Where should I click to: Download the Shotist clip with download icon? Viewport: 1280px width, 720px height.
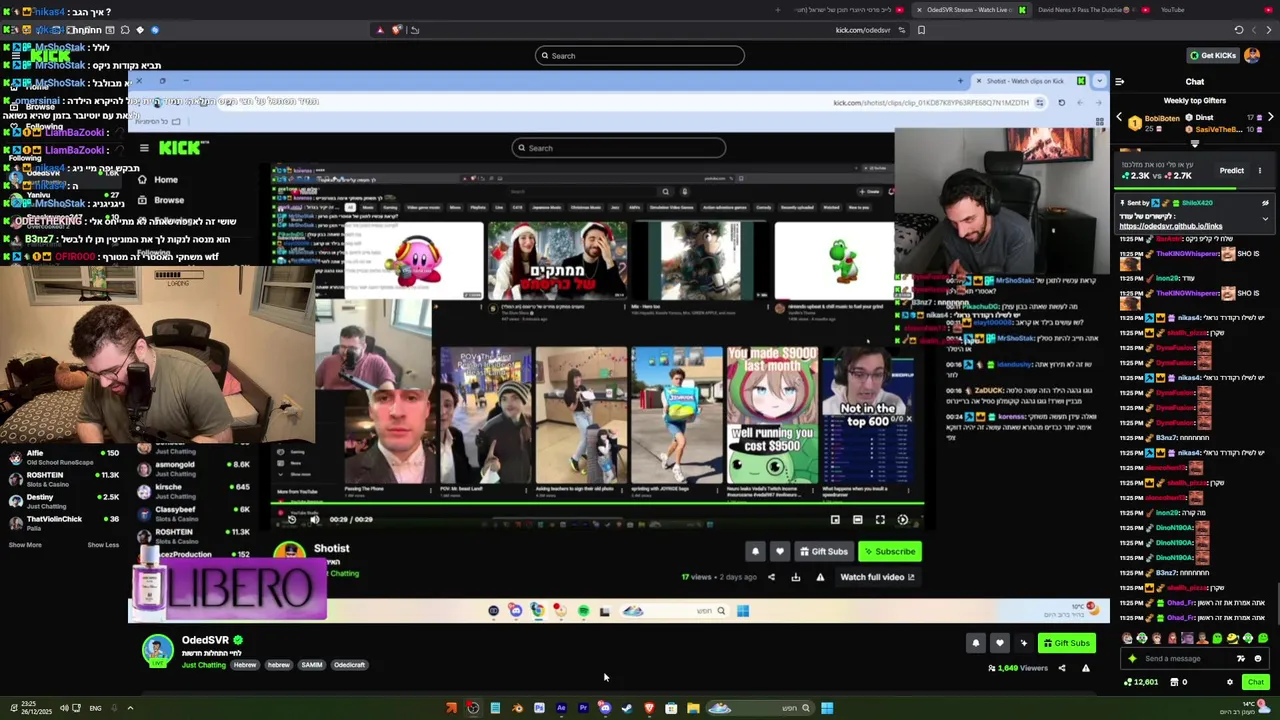(x=796, y=577)
